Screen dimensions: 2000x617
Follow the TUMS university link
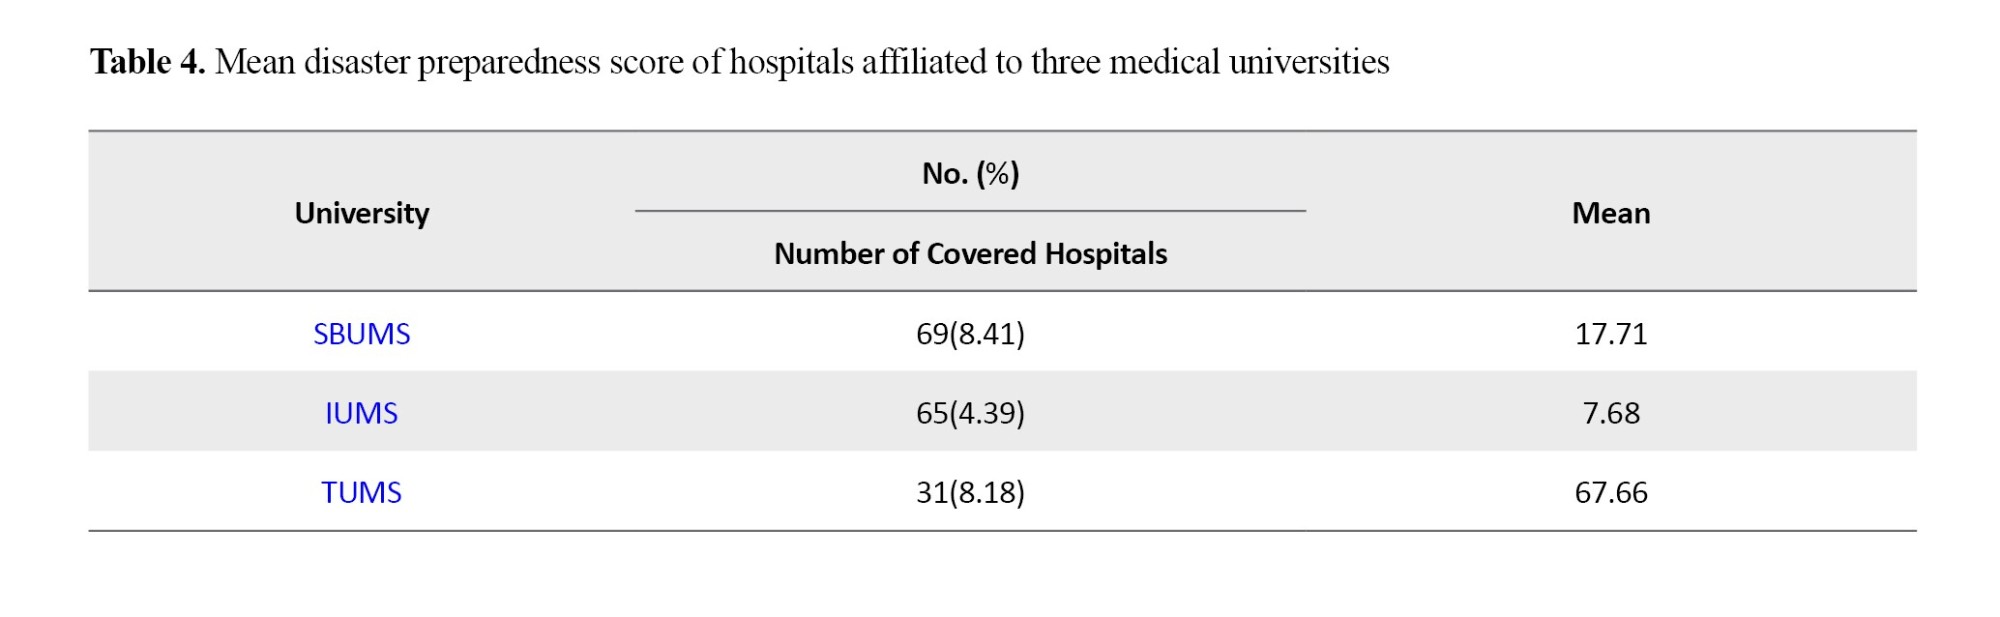[361, 492]
